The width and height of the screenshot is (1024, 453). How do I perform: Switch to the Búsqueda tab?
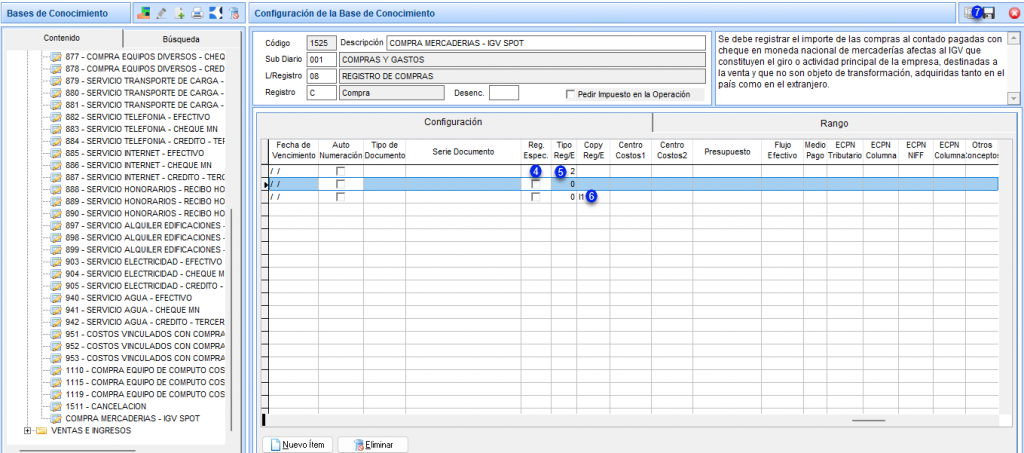(x=181, y=39)
